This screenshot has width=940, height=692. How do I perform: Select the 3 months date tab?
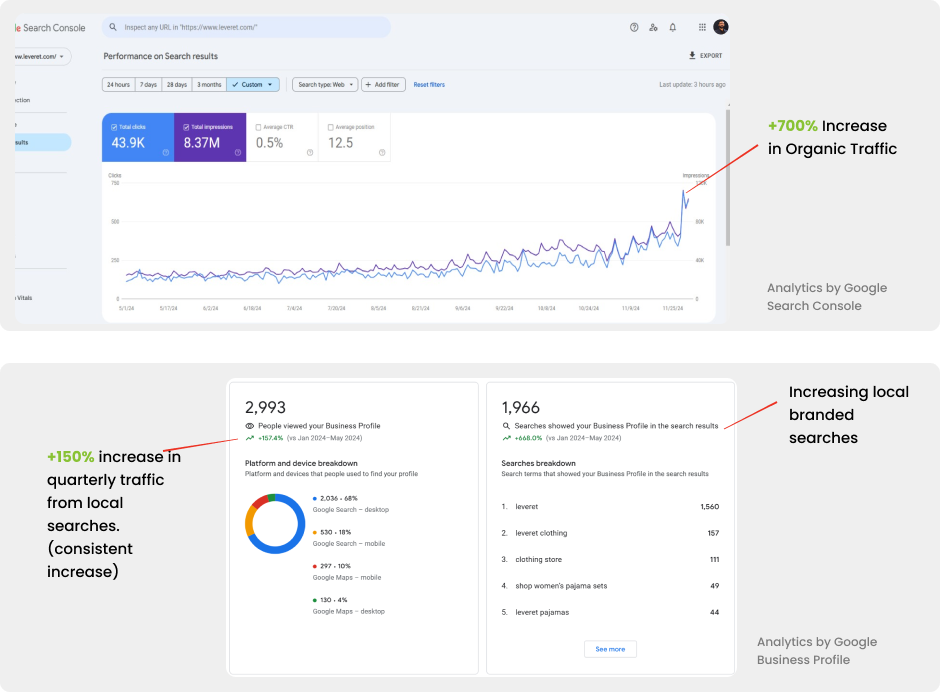[209, 85]
